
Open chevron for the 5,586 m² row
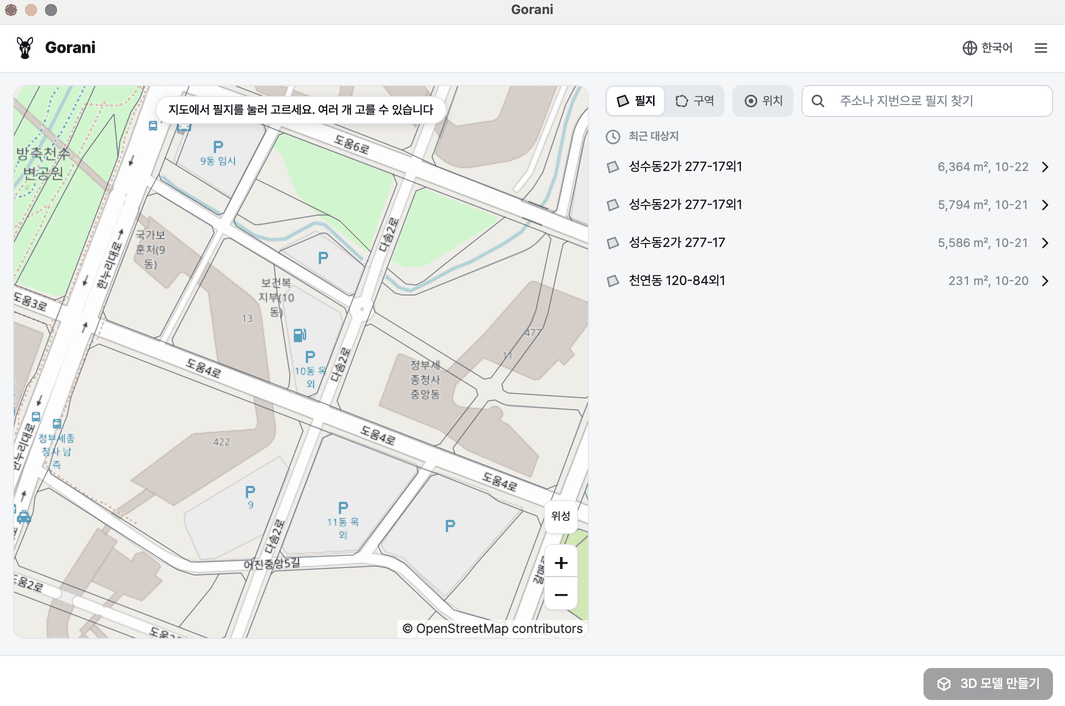[x=1045, y=243]
